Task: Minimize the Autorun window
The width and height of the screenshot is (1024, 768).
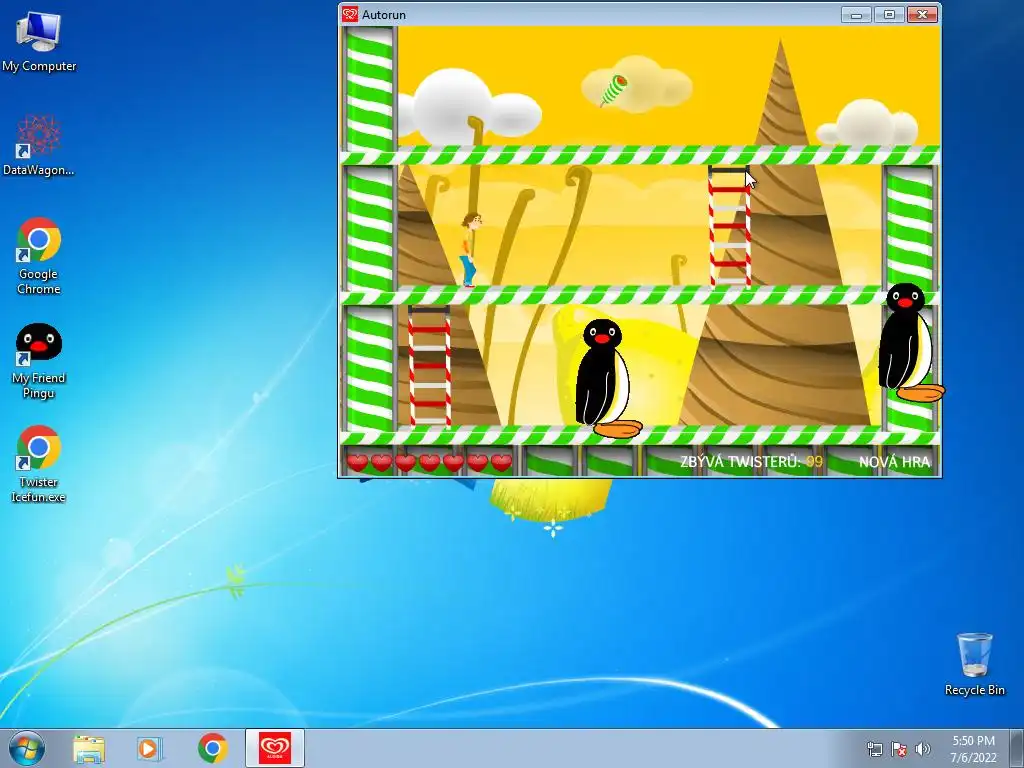Action: pos(856,14)
